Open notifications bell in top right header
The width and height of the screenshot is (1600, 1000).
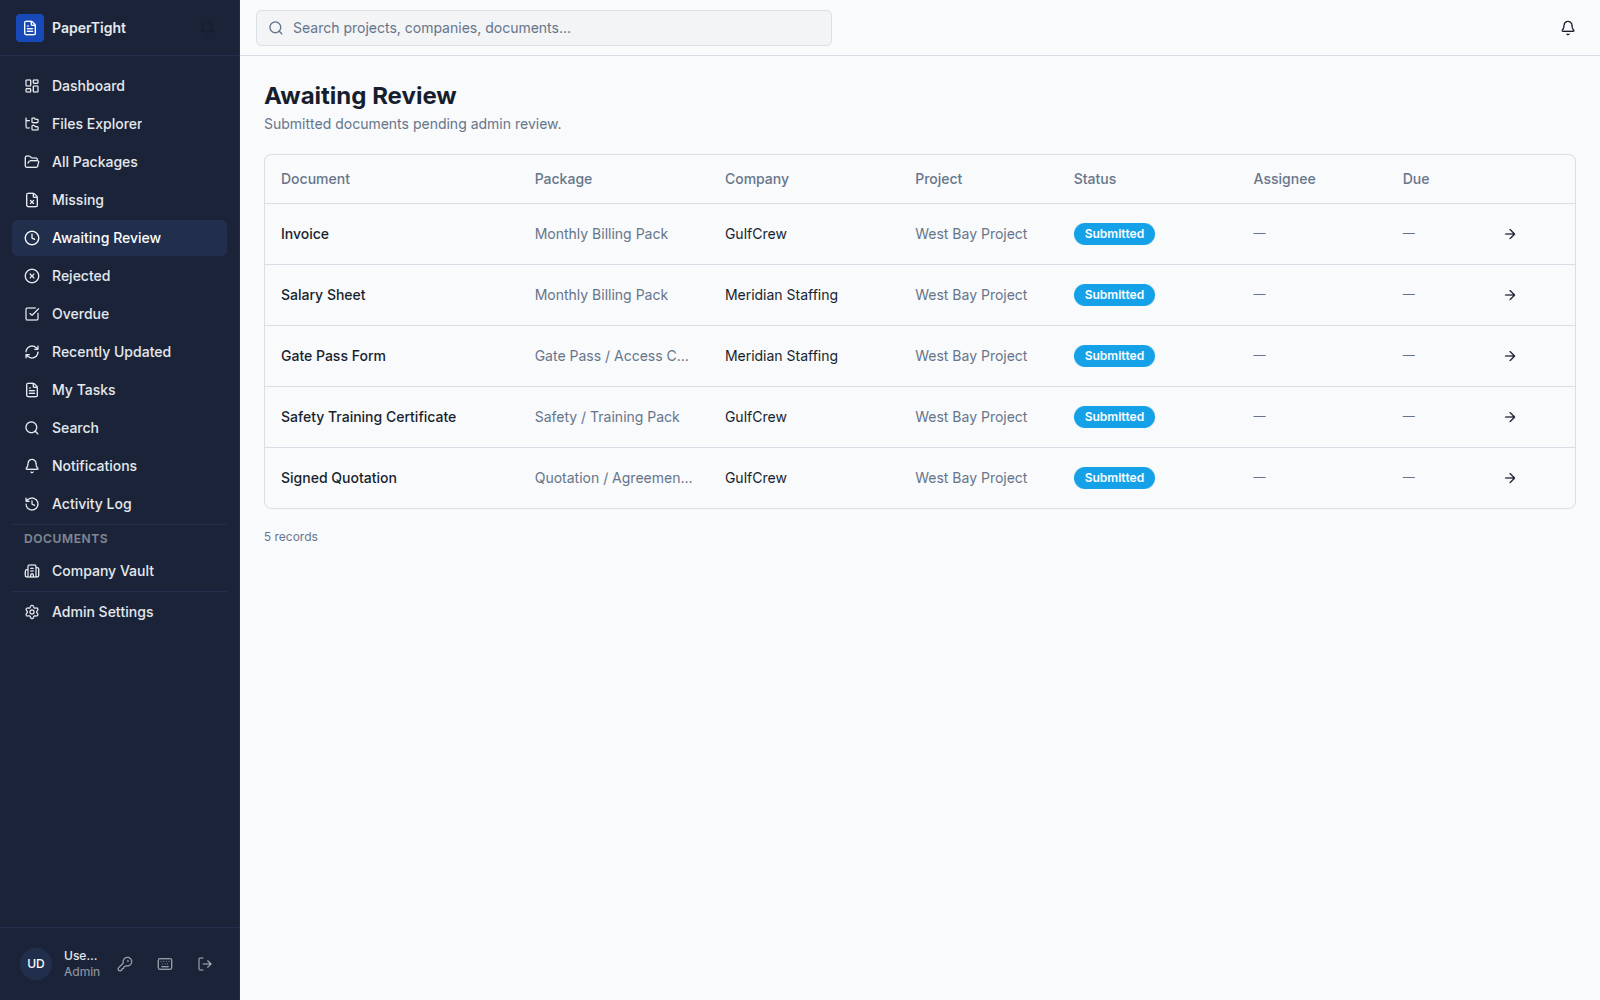coord(1568,28)
